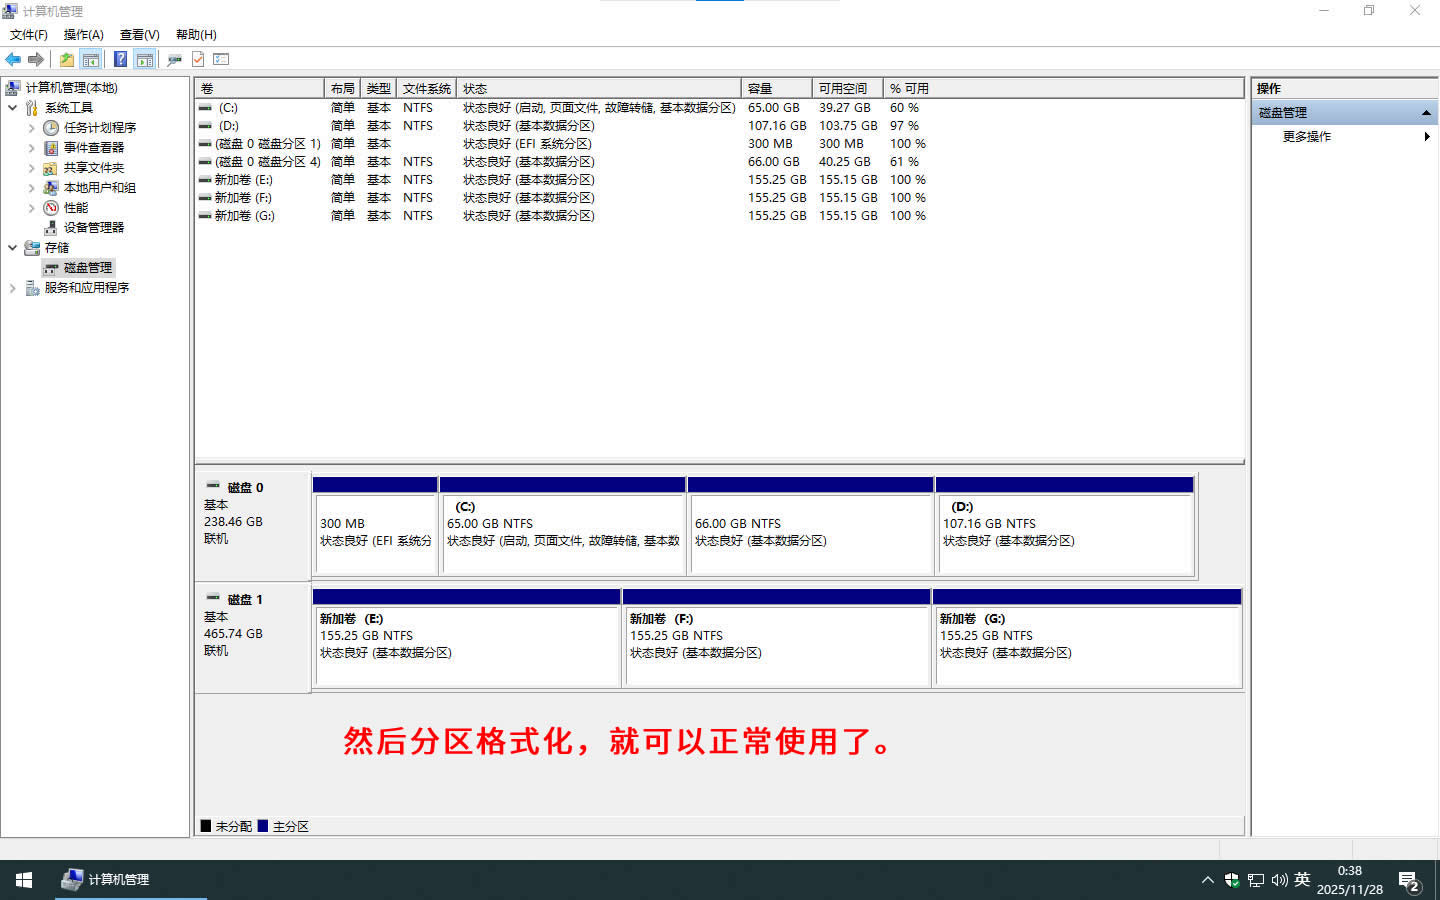Click the Up One Level folder icon
The width and height of the screenshot is (1440, 900).
pyautogui.click(x=66, y=60)
